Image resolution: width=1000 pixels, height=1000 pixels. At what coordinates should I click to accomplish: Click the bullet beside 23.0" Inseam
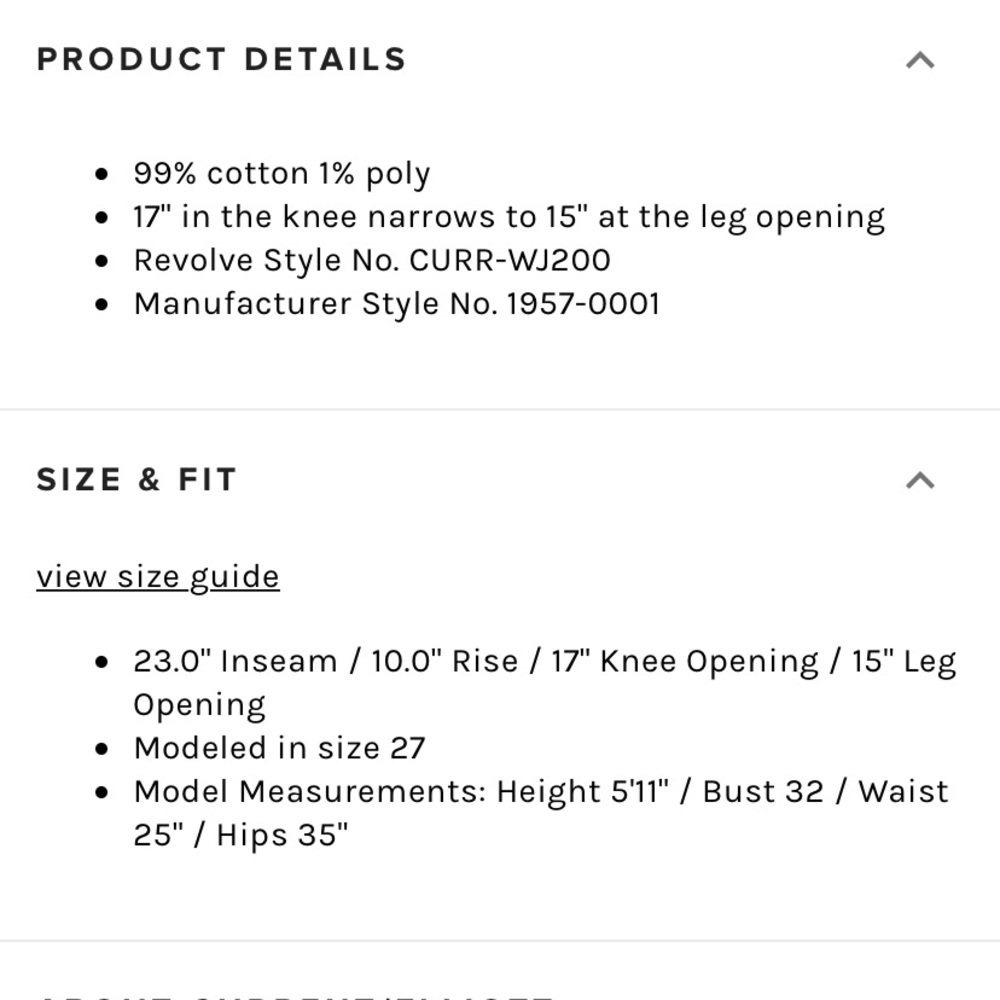(101, 663)
